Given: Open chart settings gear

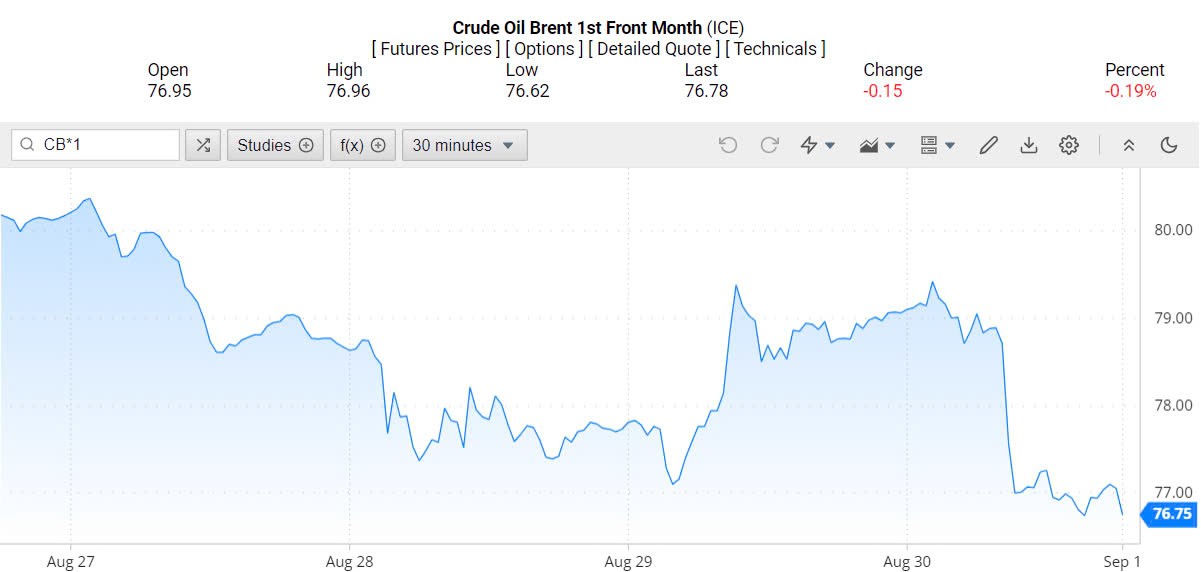Looking at the screenshot, I should click(1069, 145).
